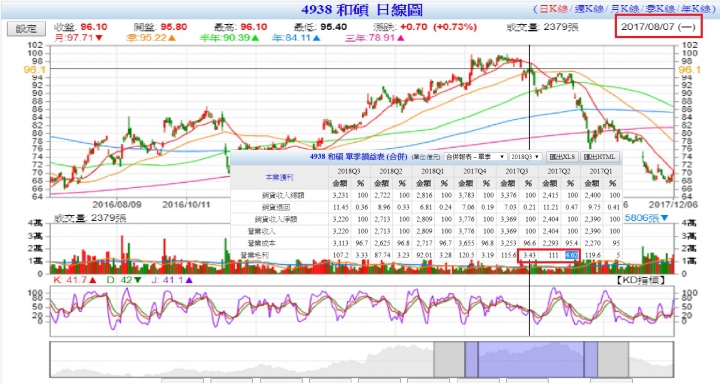720x385 pixels.
Task: Select the 2017Q2 column header
Action: click(x=559, y=171)
